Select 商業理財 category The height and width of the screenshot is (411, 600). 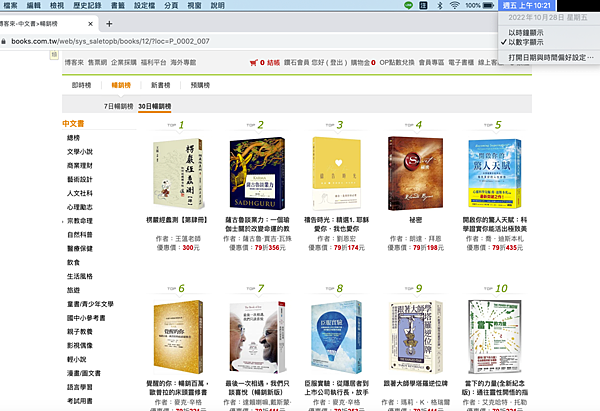pyautogui.click(x=80, y=165)
